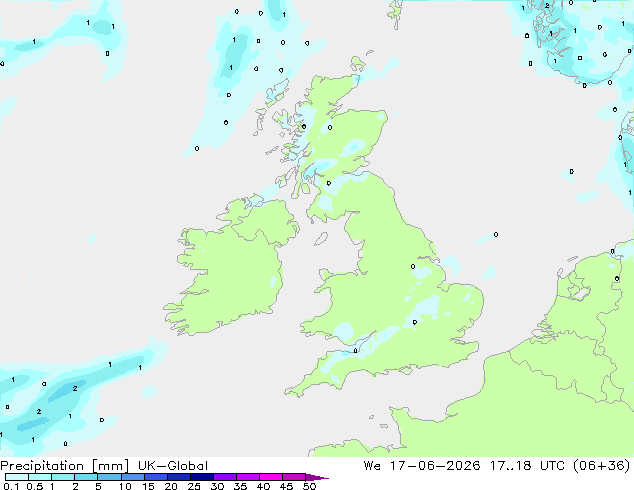The height and width of the screenshot is (490, 634).
Task: Click the 25–30 mm navy legend swatch
Action: (201, 477)
